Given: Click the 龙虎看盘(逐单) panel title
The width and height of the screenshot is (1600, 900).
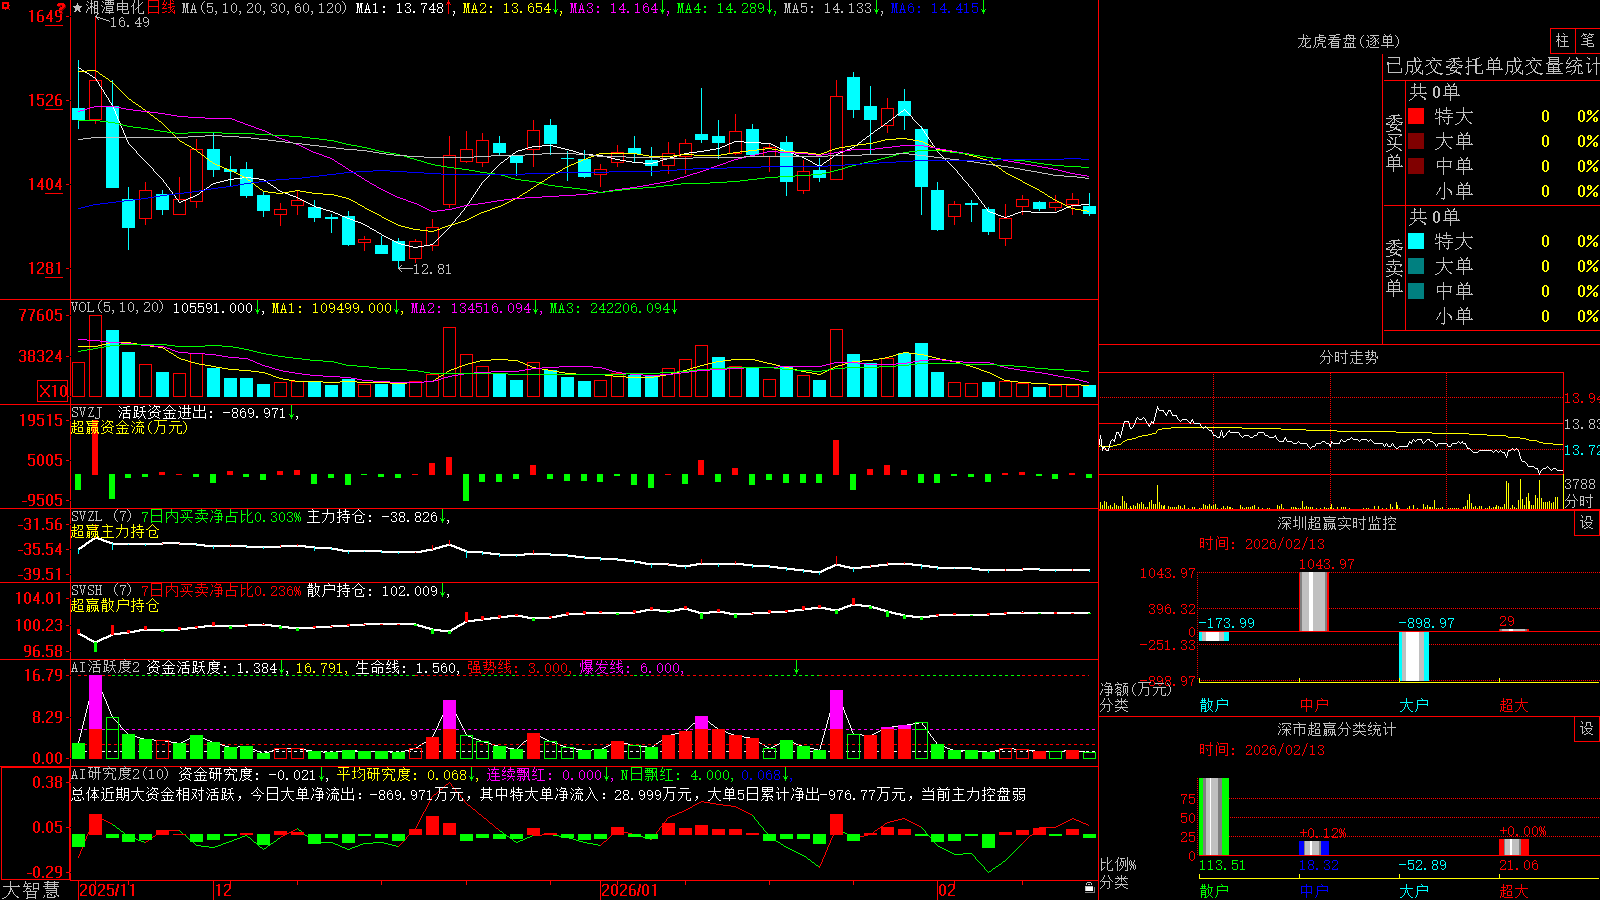Looking at the screenshot, I should (1349, 41).
